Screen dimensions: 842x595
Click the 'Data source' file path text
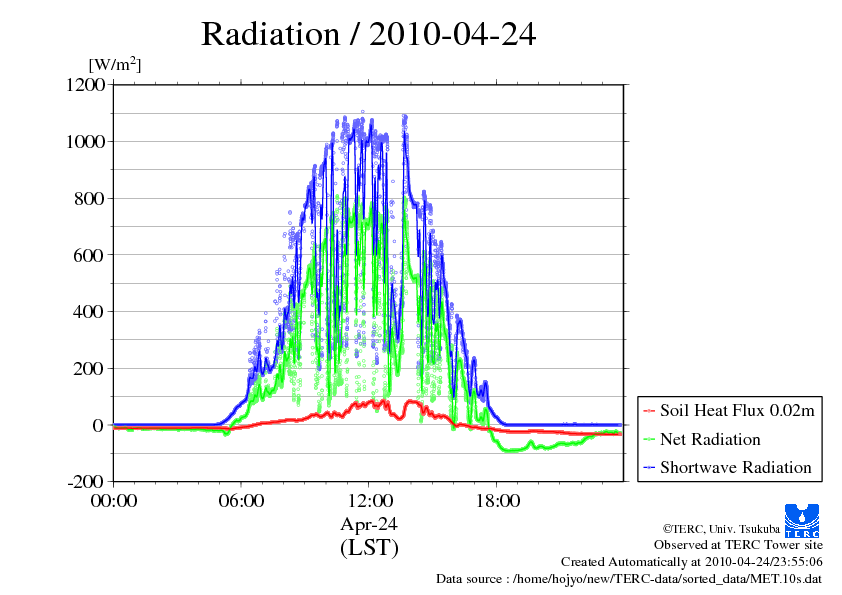click(x=629, y=579)
